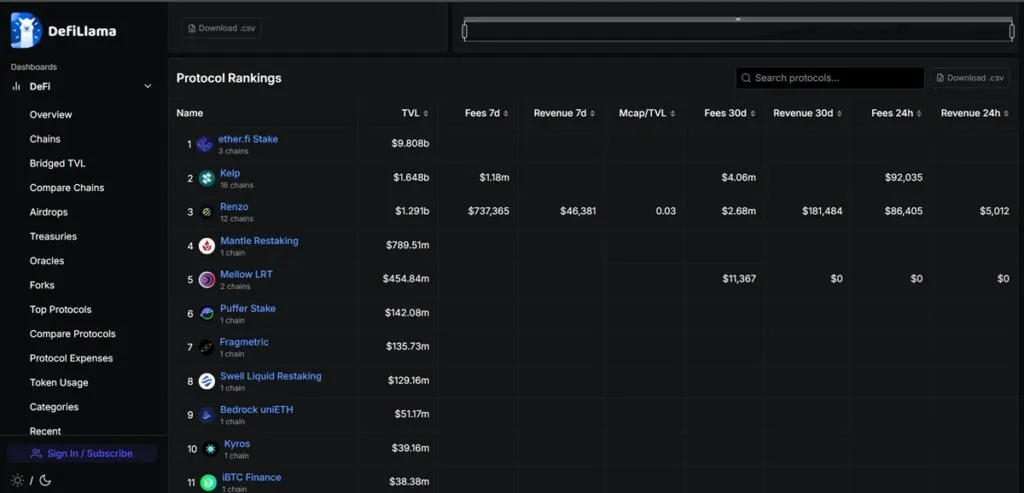Open Bridged TVL in sidebar
The width and height of the screenshot is (1024, 493).
click(x=57, y=163)
